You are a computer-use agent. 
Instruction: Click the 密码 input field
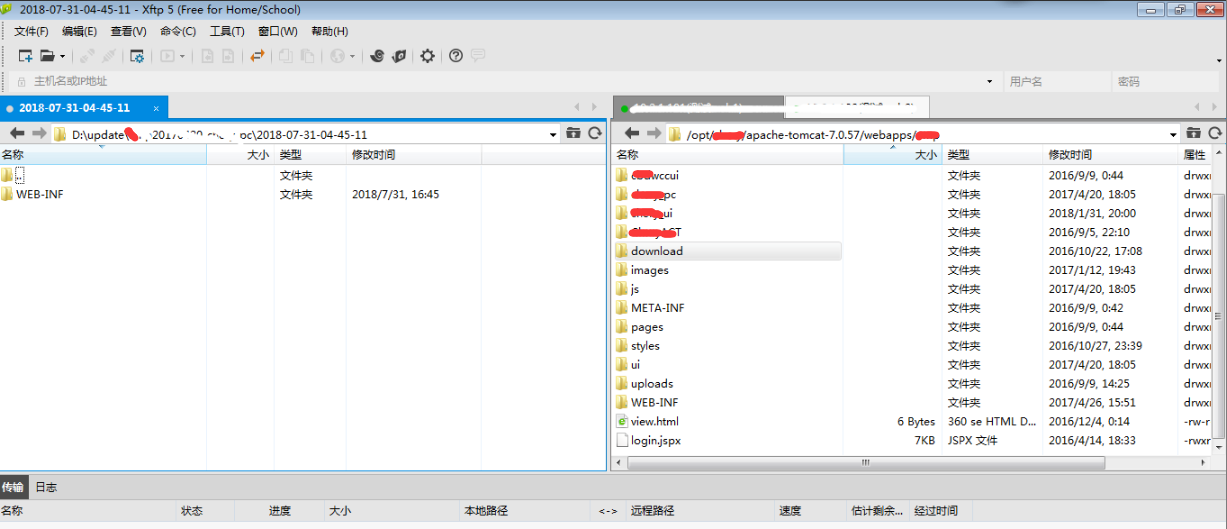(1166, 82)
